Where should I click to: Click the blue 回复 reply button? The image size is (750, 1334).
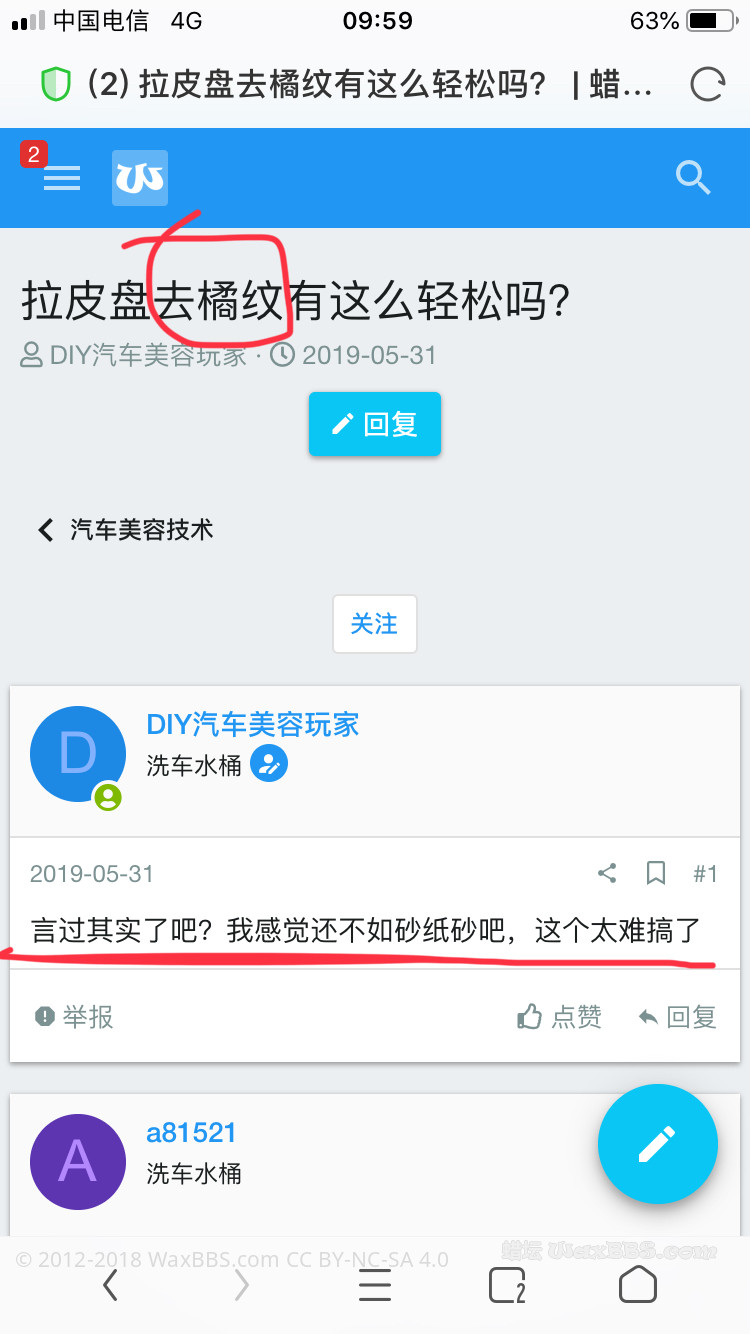(375, 424)
